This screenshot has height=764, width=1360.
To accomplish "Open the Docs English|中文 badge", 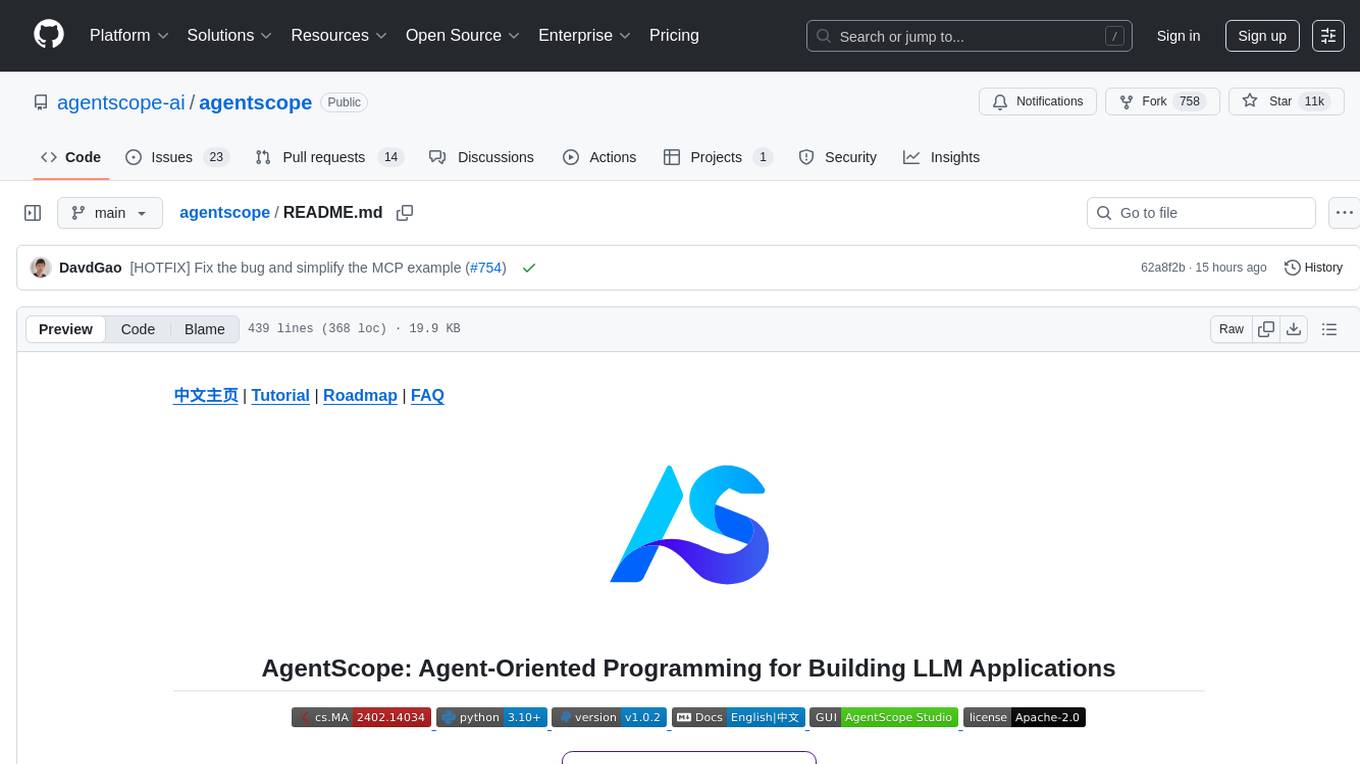I will click(x=738, y=717).
